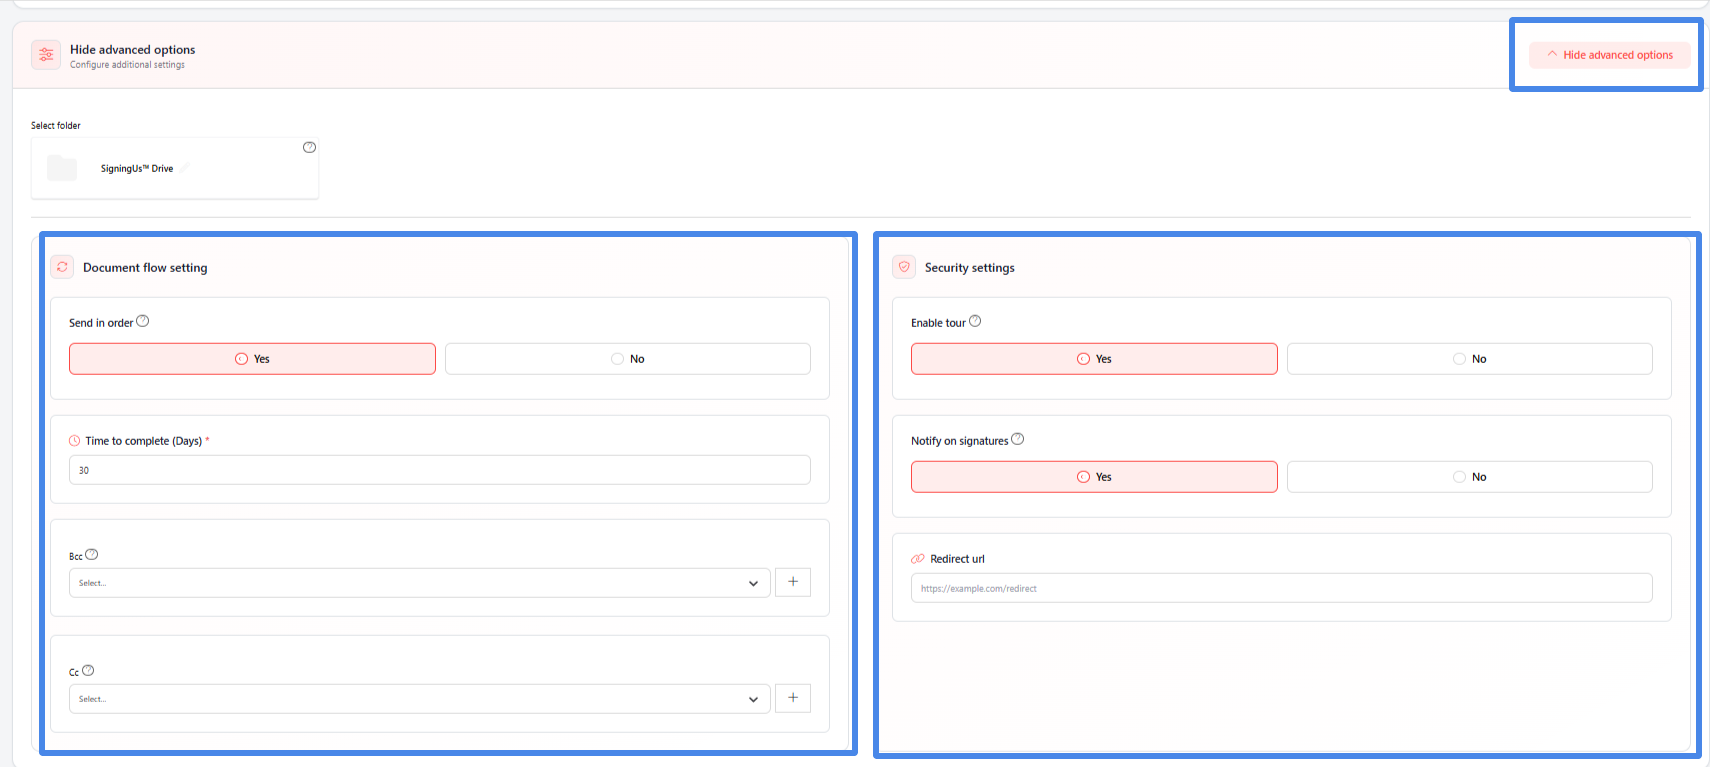Click the Select folder label
Image resolution: width=1710 pixels, height=767 pixels.
pos(56,126)
